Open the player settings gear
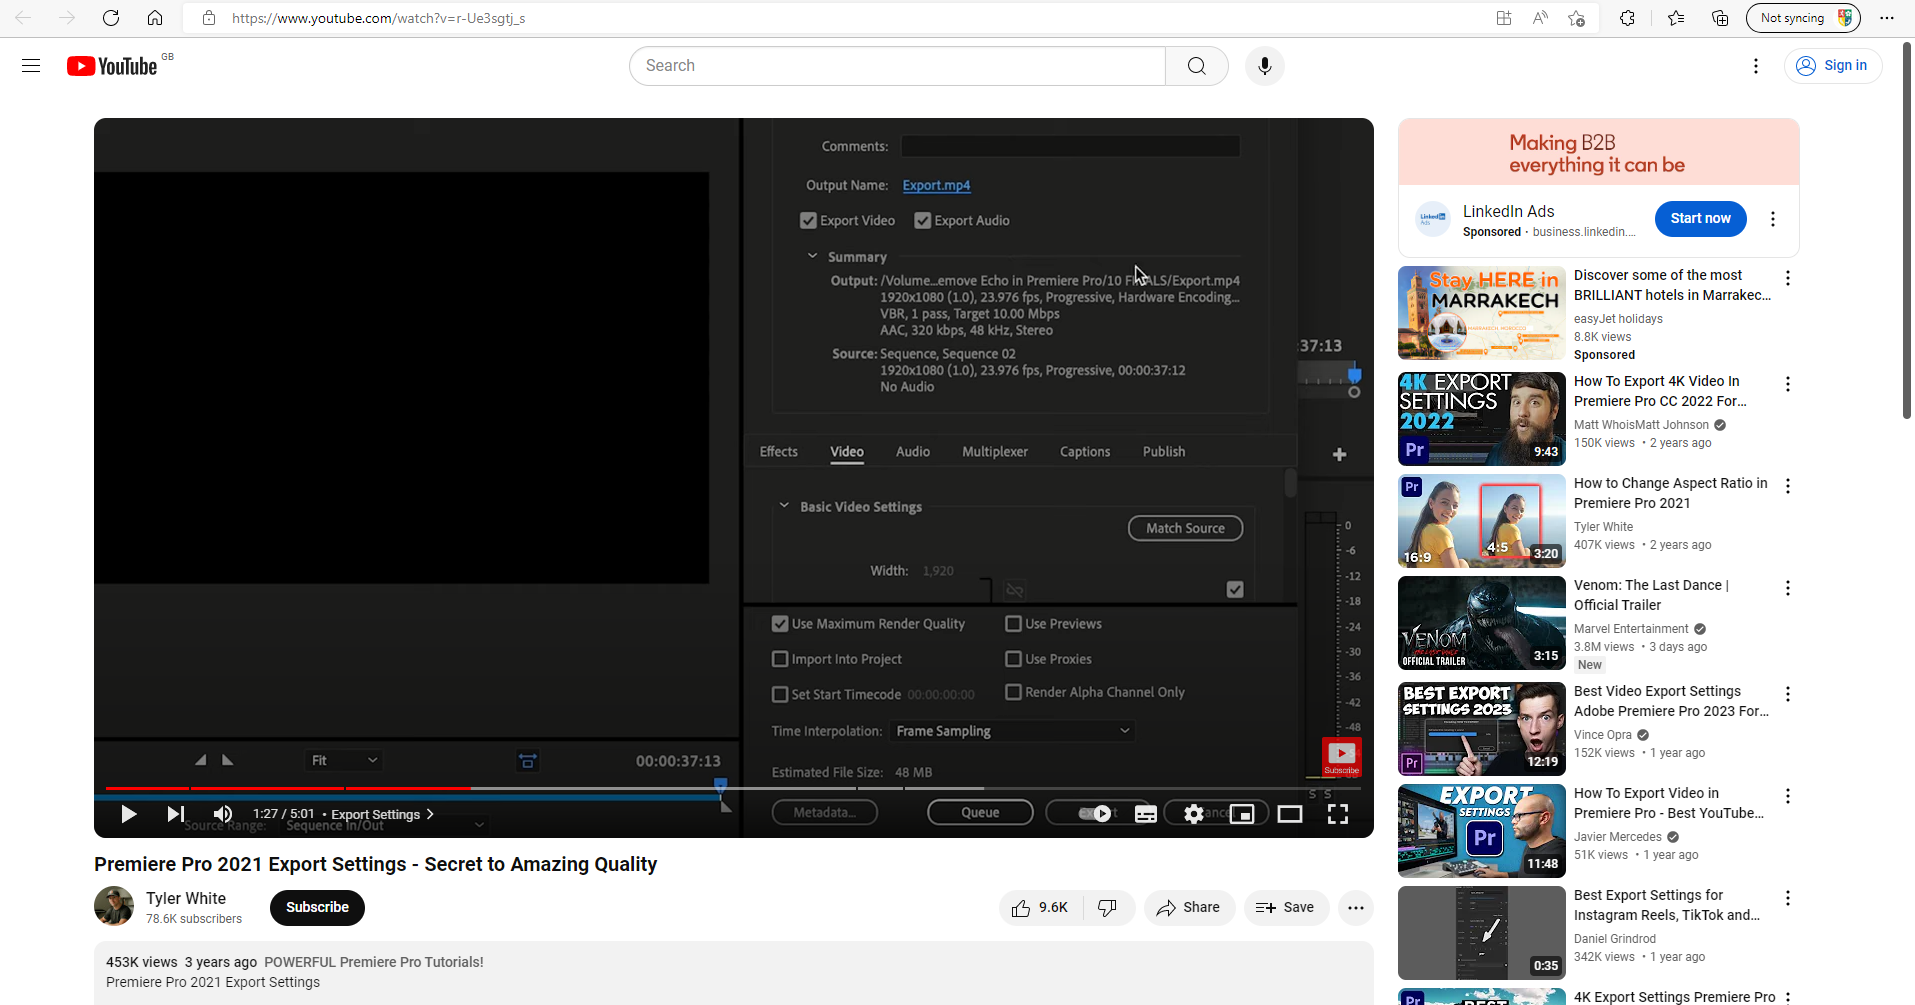 [x=1194, y=814]
